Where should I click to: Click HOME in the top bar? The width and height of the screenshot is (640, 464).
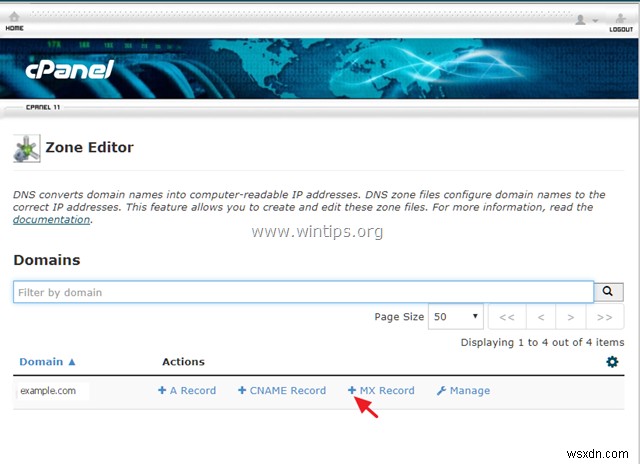(x=15, y=29)
